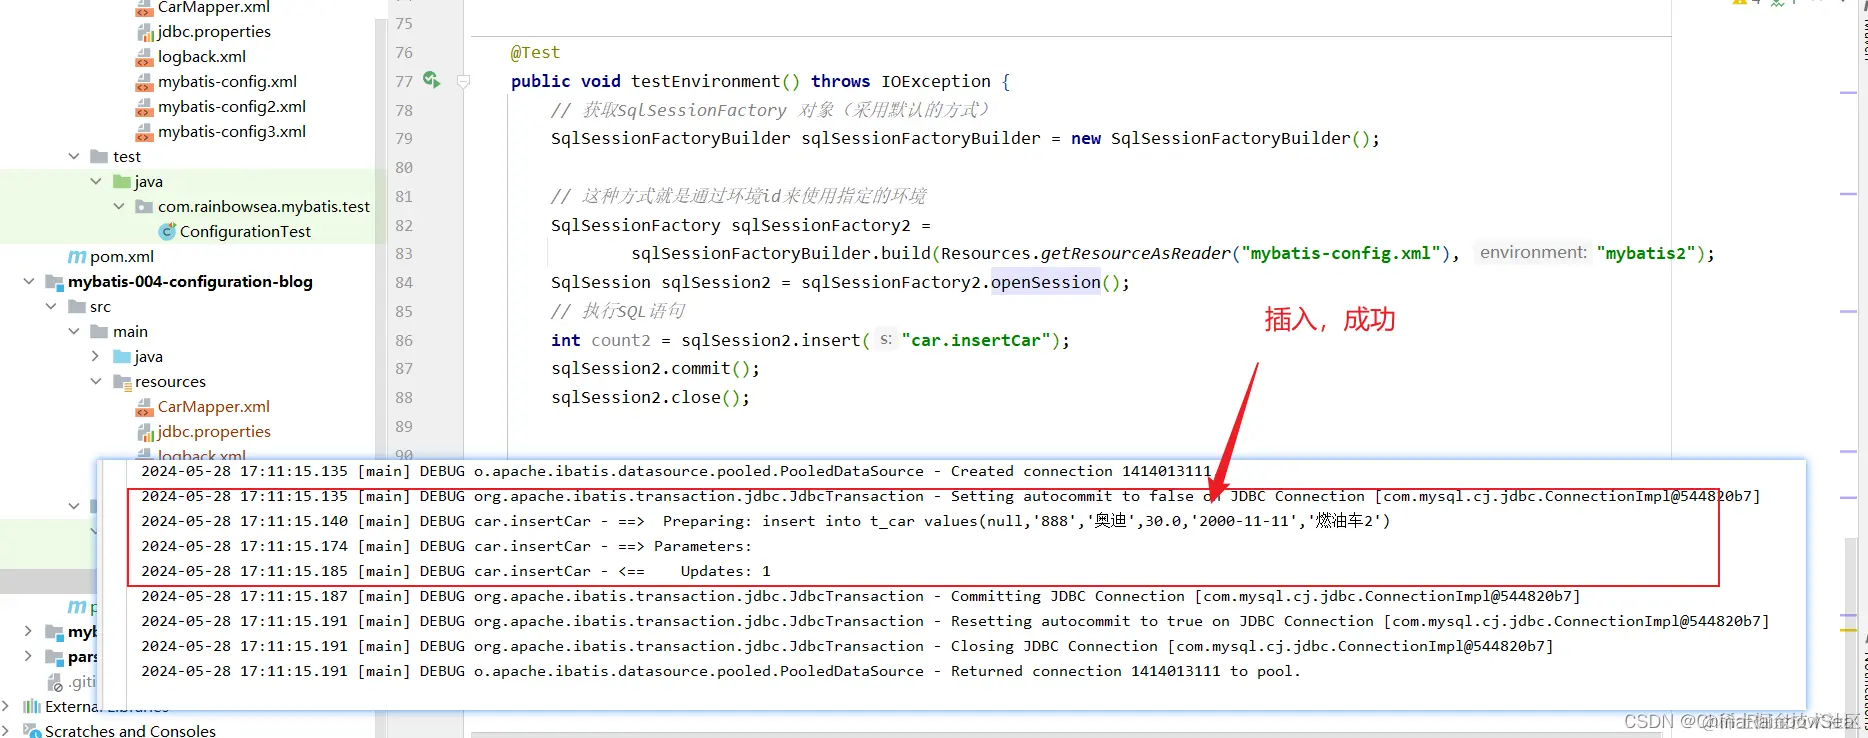Collapse com.rainbowsea.mybatis.test package
1868x738 pixels.
click(119, 206)
